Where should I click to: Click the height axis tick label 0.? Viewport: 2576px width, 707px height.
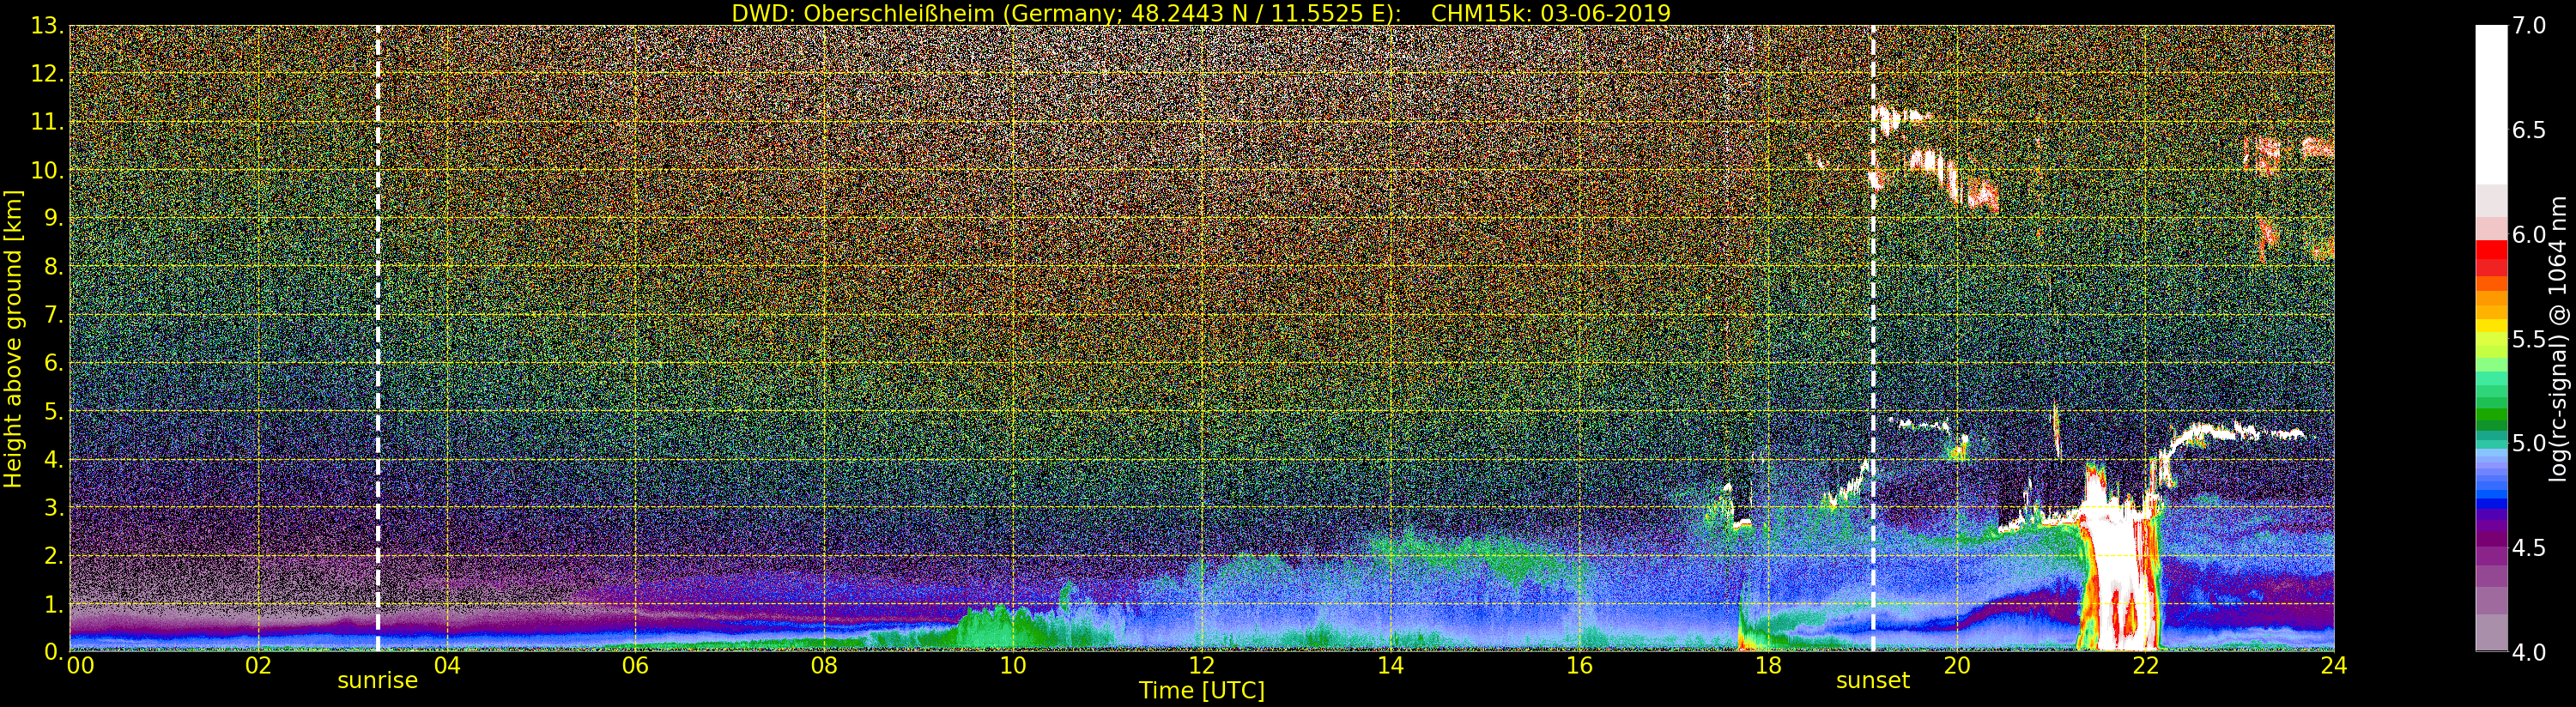54,652
